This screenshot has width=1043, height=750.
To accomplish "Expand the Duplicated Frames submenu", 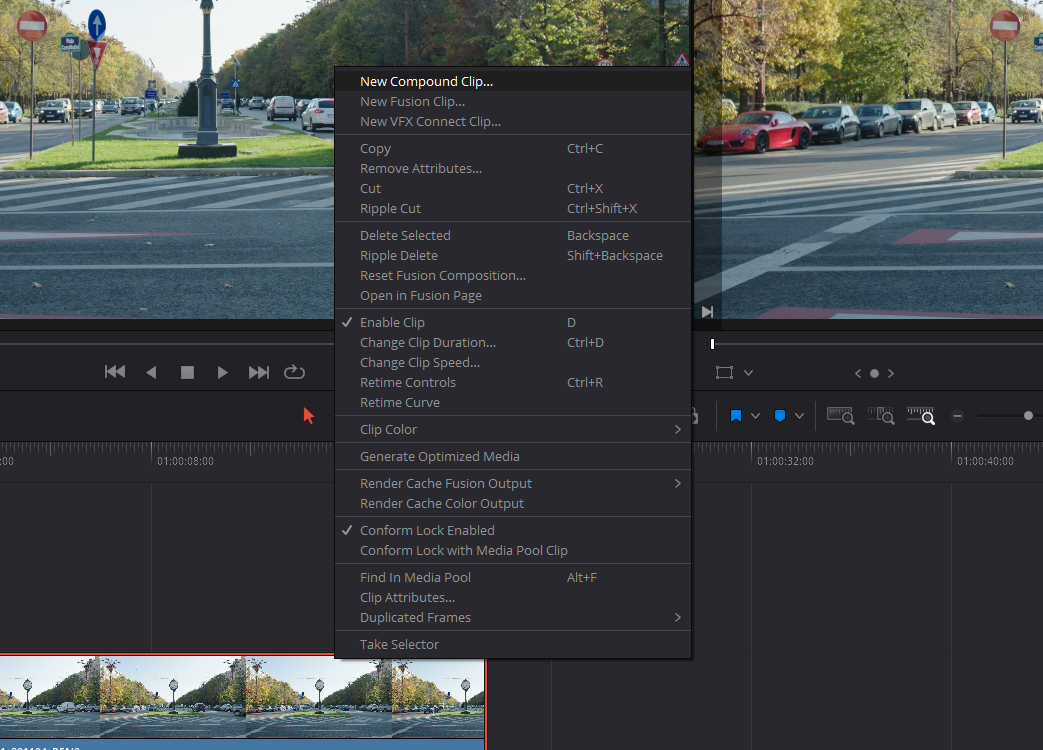I will 513,618.
